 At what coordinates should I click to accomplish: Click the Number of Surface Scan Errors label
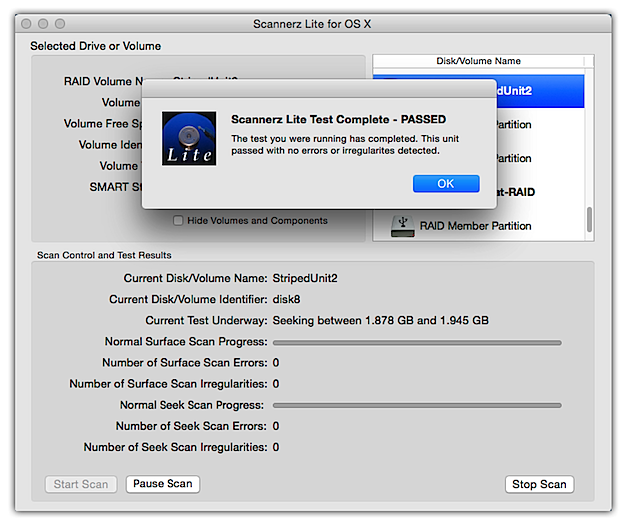pos(185,363)
